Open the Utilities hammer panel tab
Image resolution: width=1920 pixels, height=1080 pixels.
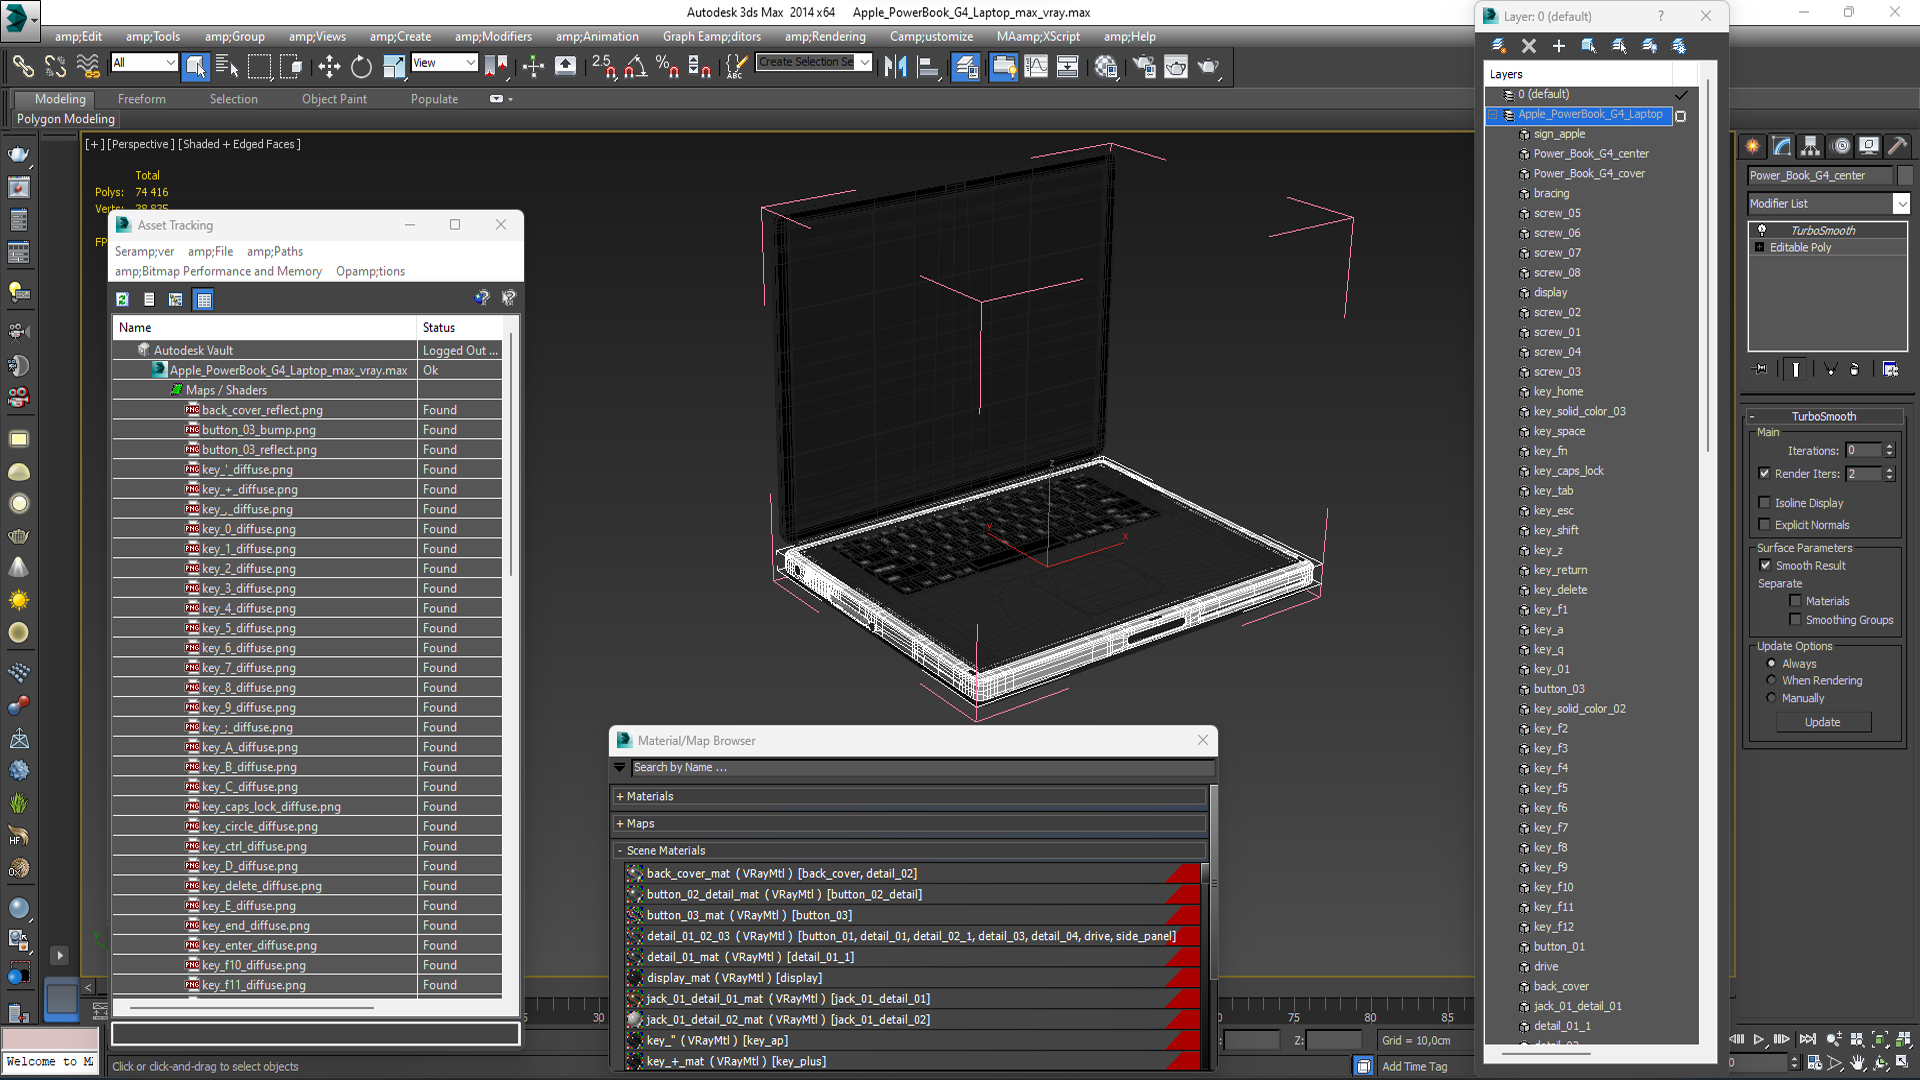coord(1897,146)
